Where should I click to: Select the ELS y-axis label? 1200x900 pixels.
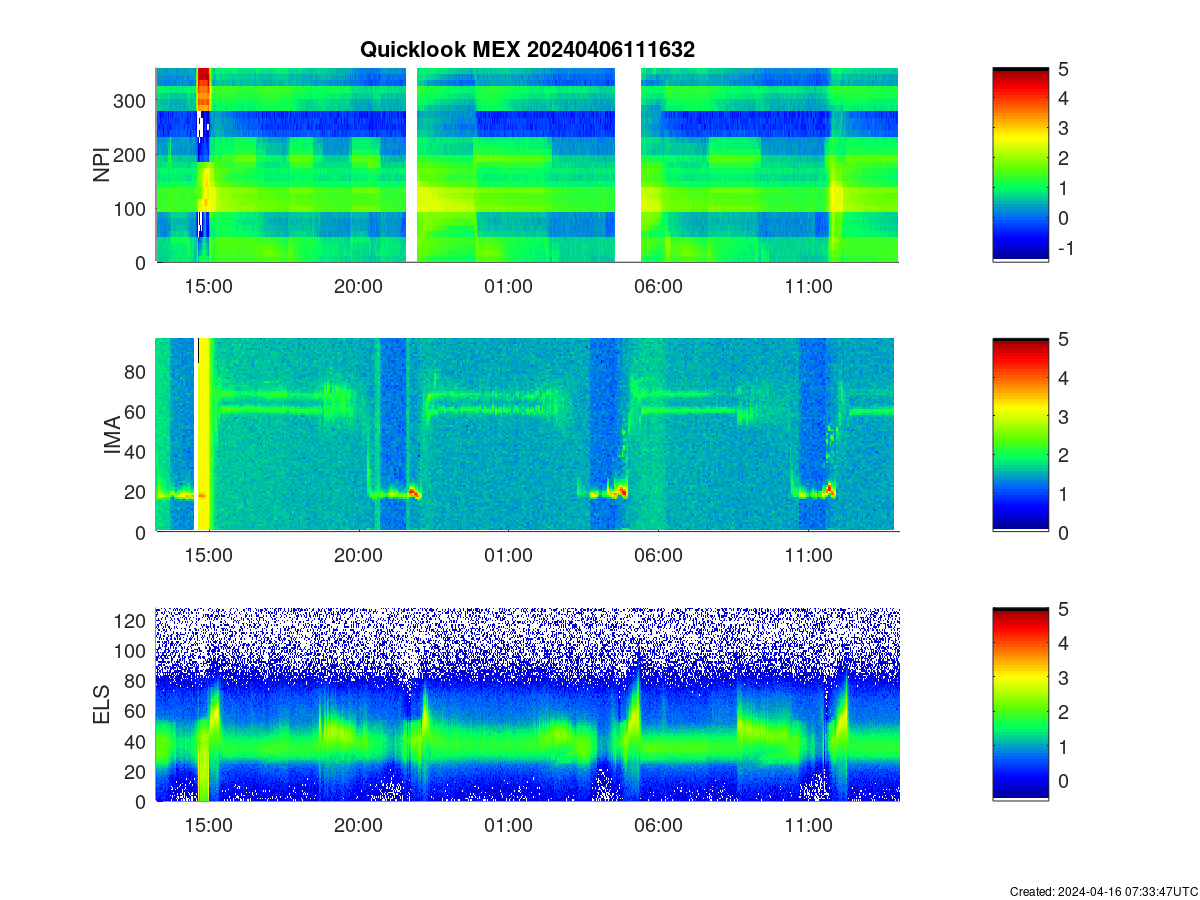101,705
